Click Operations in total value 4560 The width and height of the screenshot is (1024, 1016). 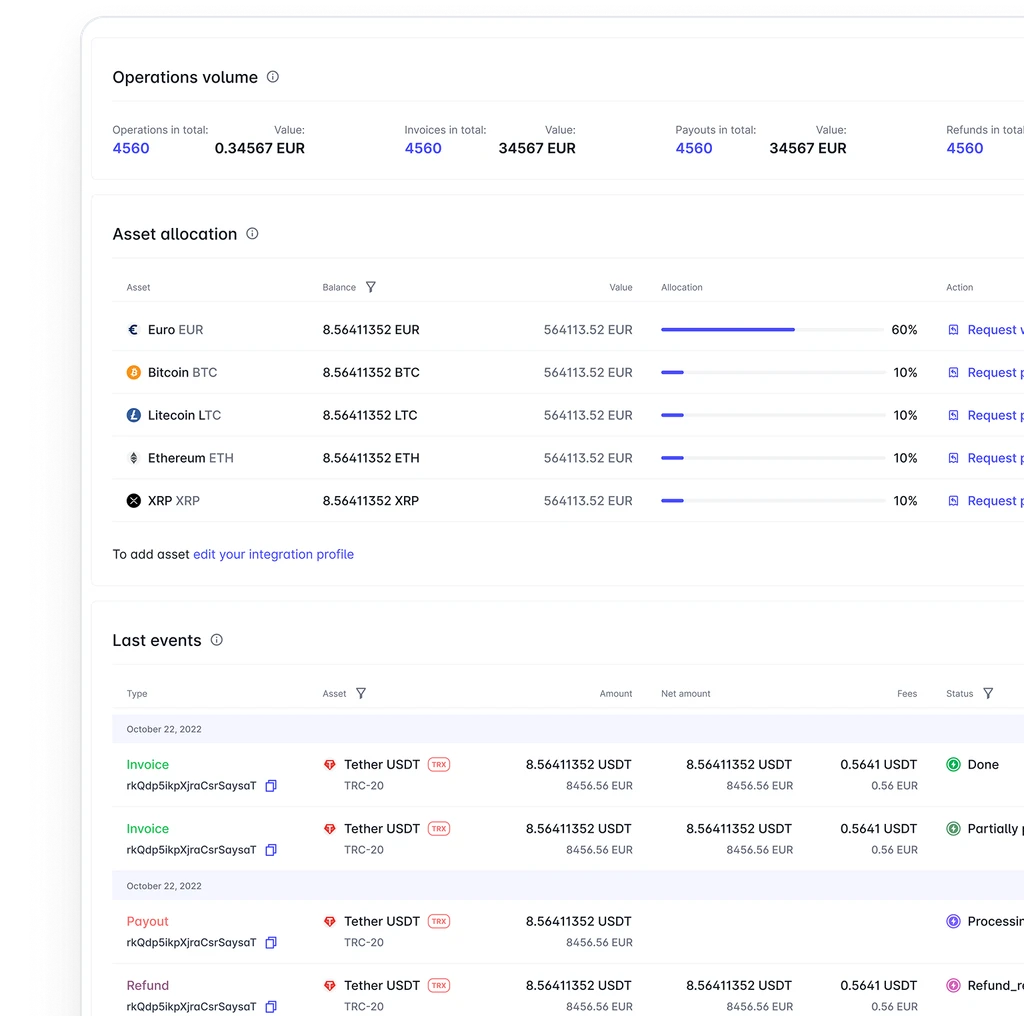click(x=131, y=148)
